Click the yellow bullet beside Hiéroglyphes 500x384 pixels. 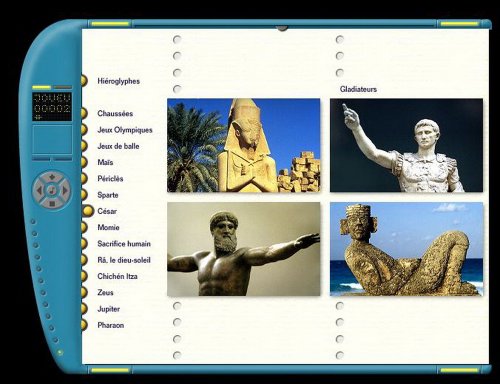tap(84, 81)
